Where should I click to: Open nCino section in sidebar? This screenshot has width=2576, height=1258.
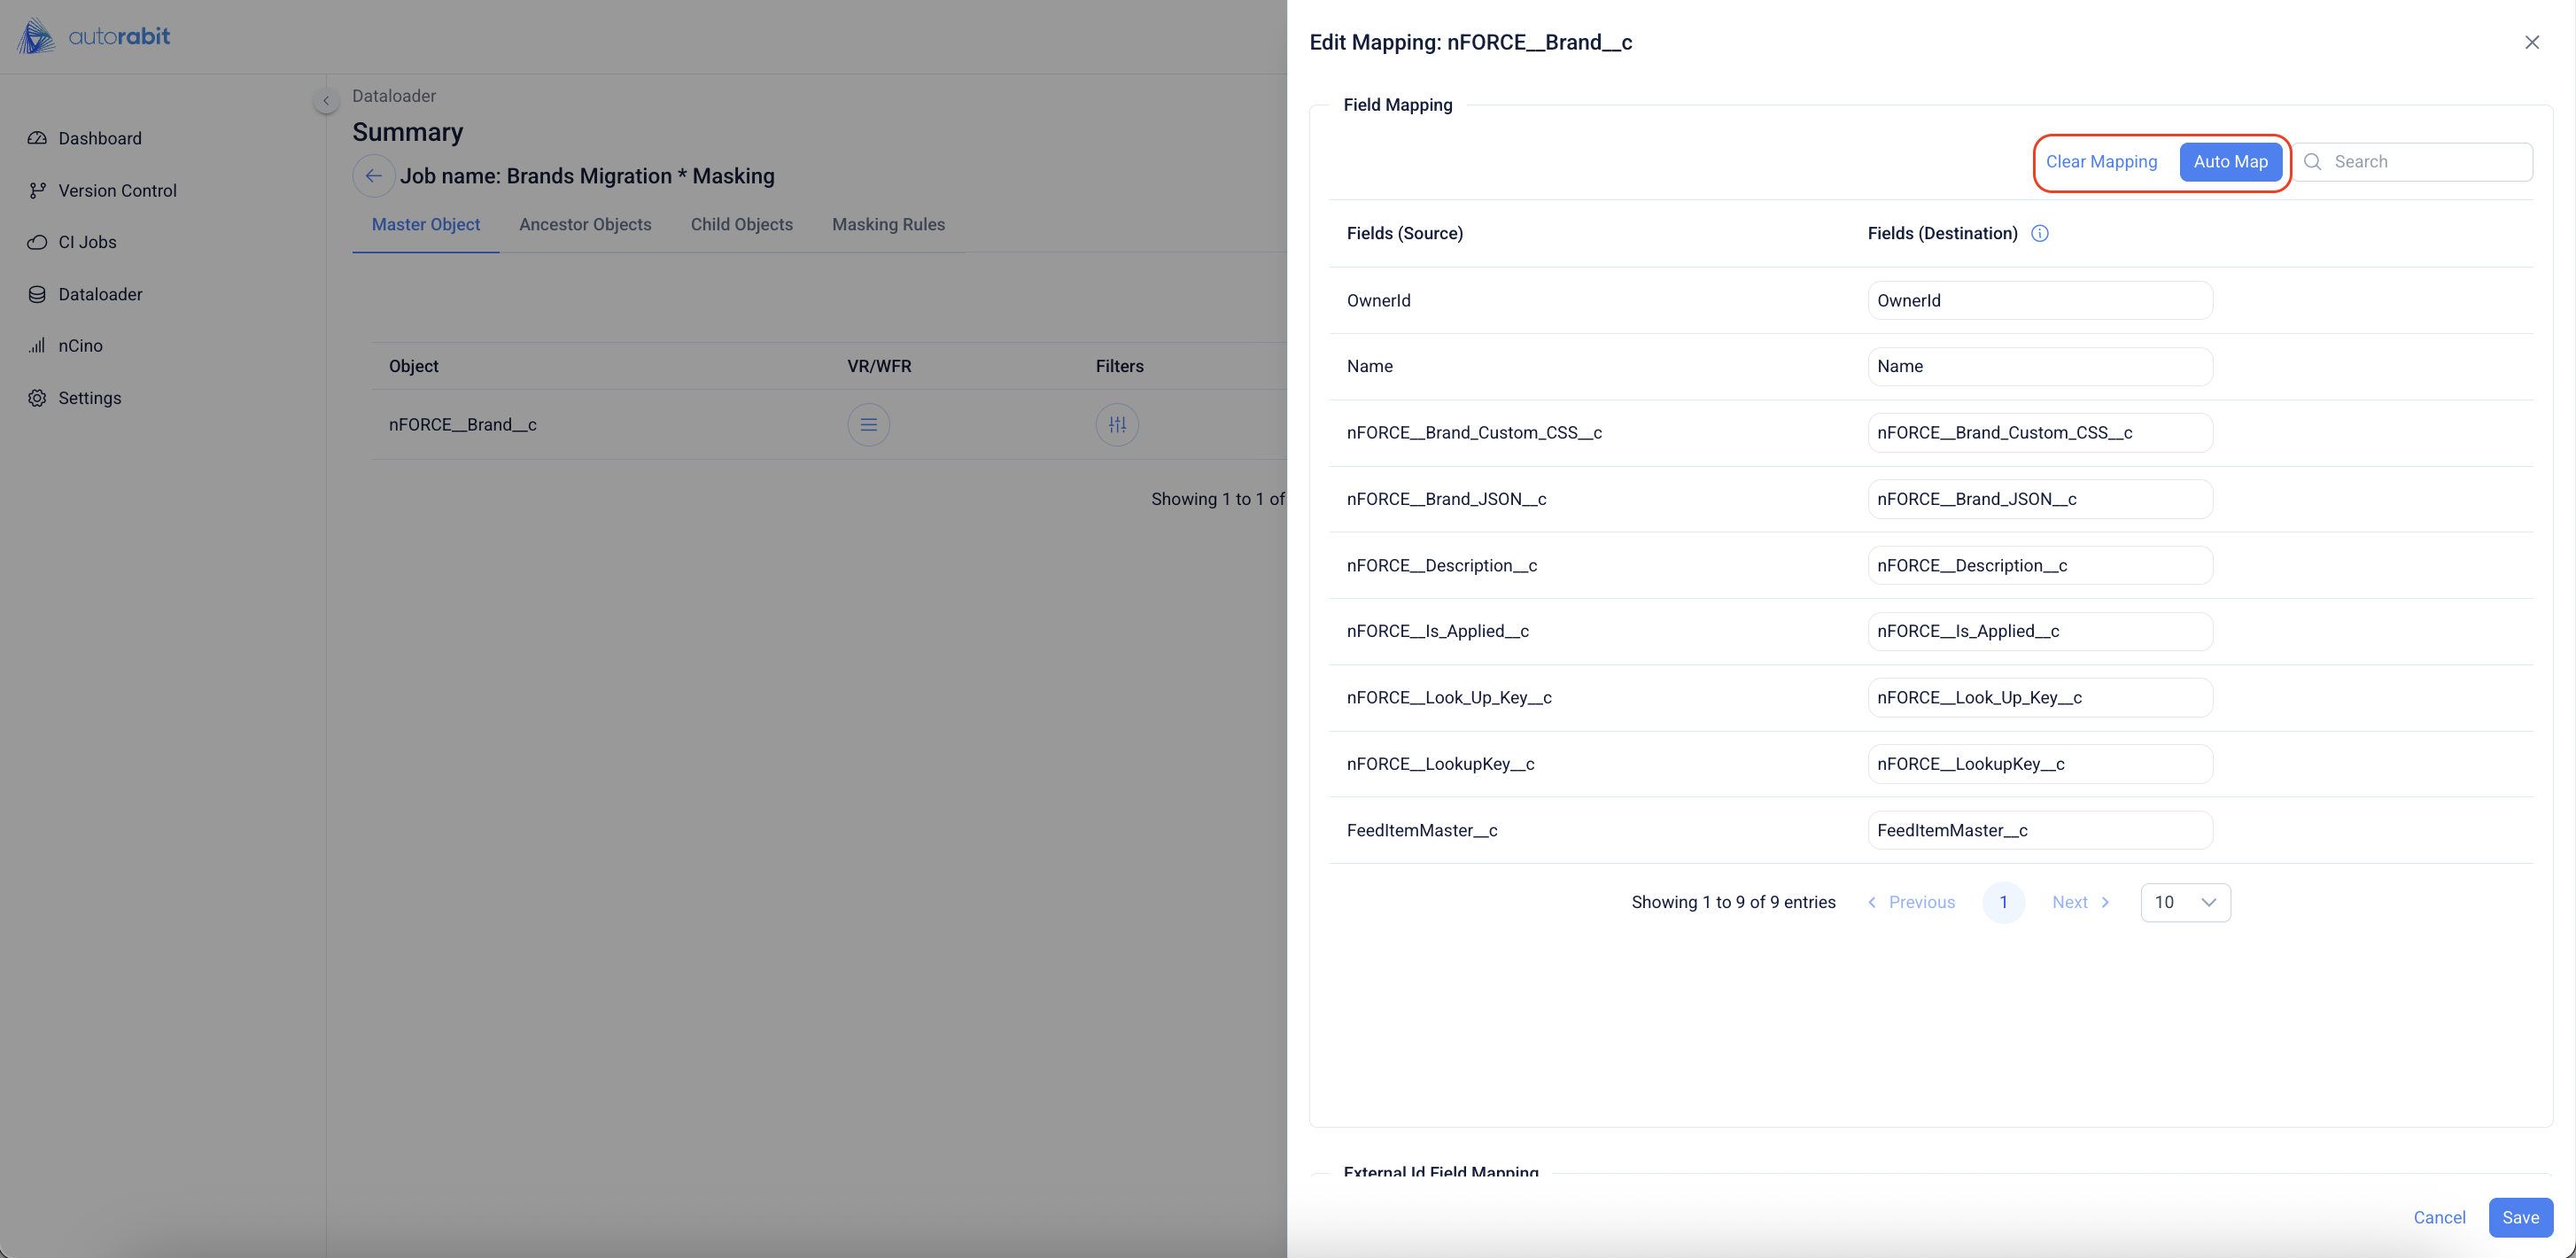point(80,346)
